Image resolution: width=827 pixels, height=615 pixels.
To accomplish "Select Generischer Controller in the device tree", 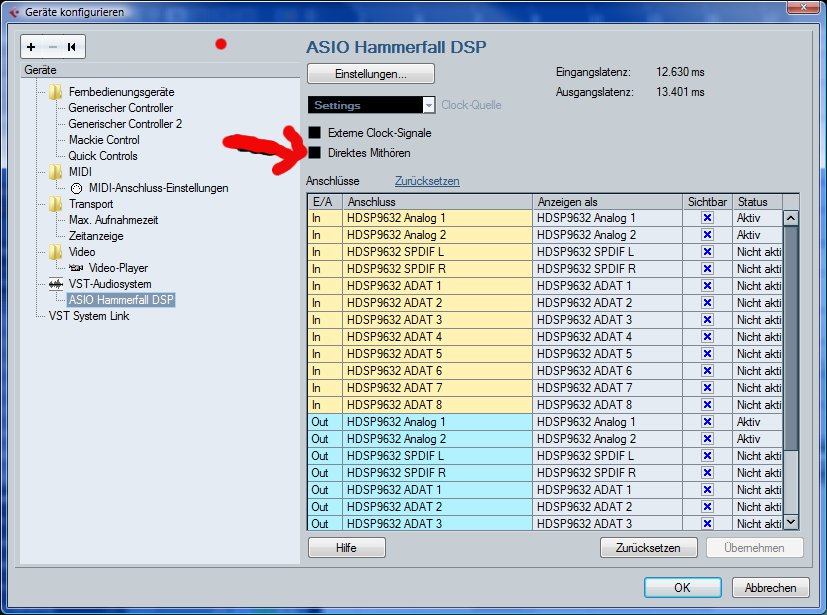I will pos(121,108).
